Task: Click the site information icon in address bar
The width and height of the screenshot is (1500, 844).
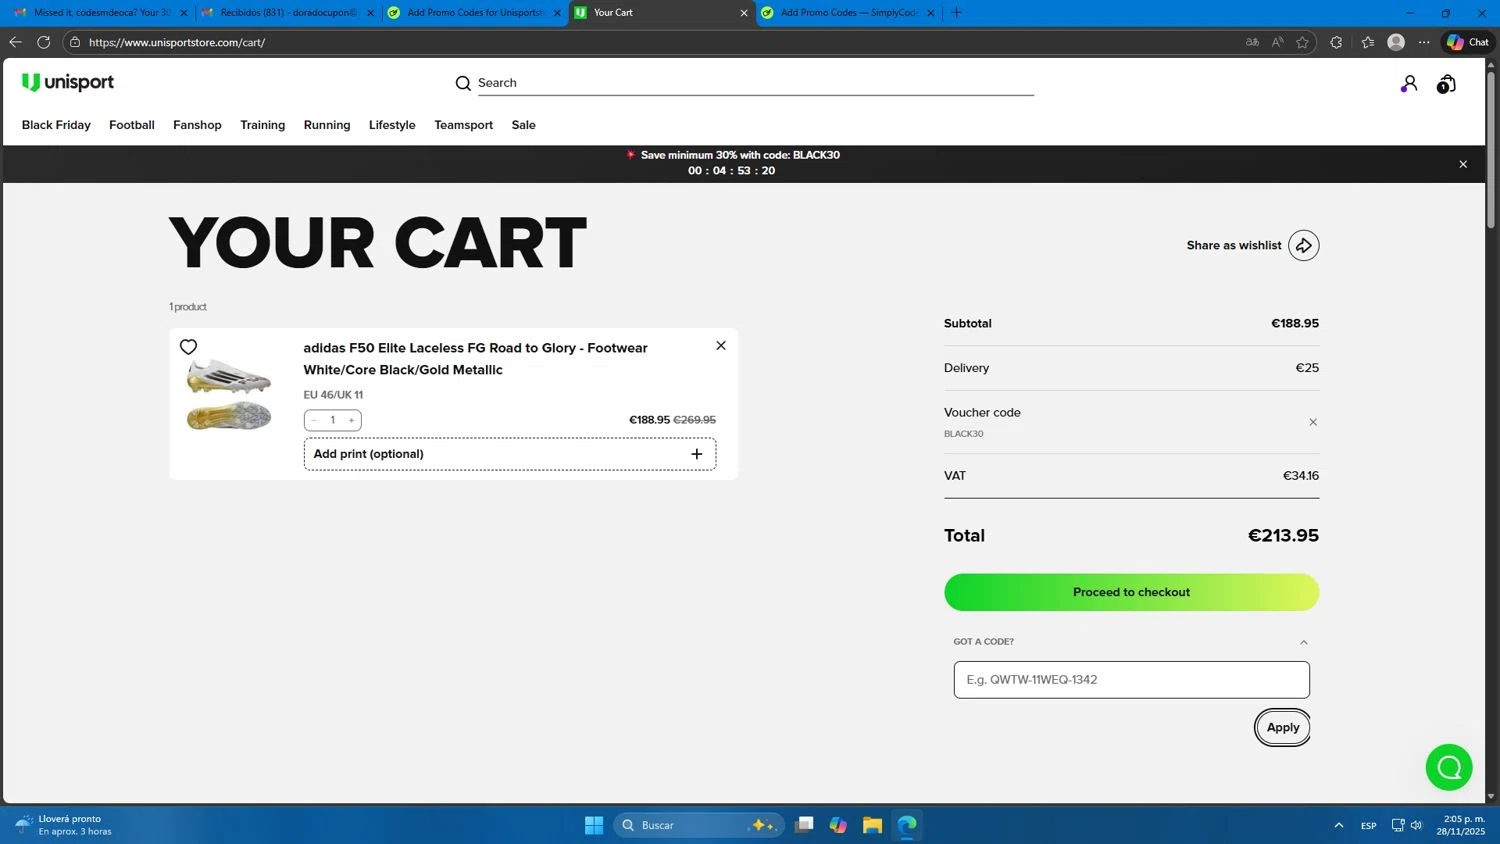Action: coord(75,42)
